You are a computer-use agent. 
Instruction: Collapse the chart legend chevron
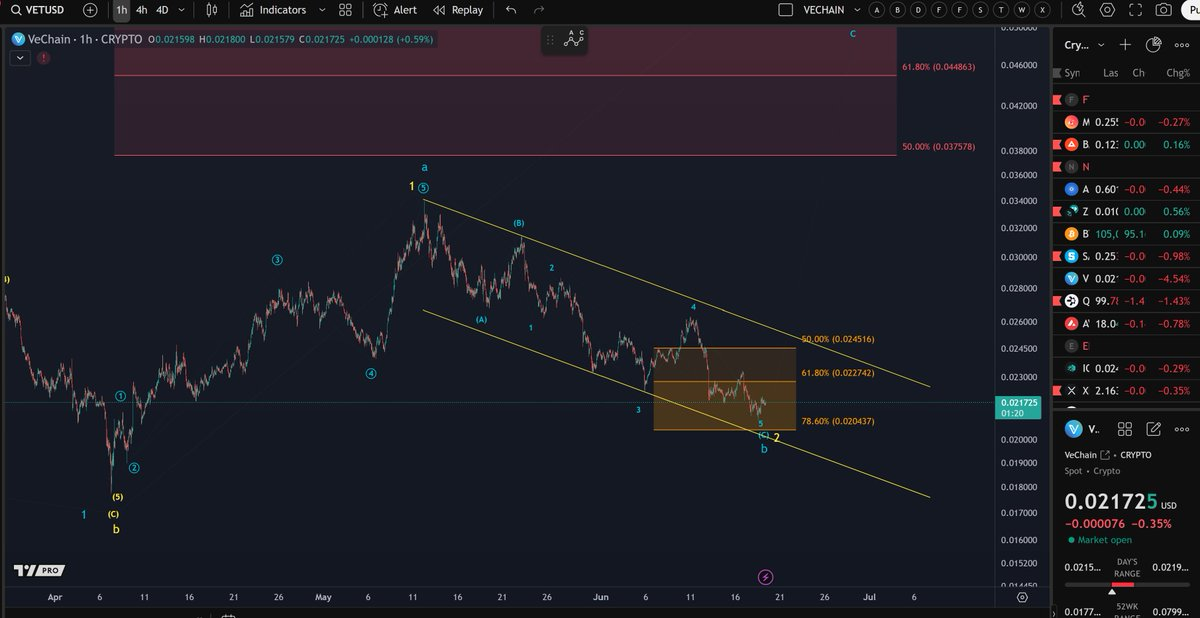(x=21, y=58)
